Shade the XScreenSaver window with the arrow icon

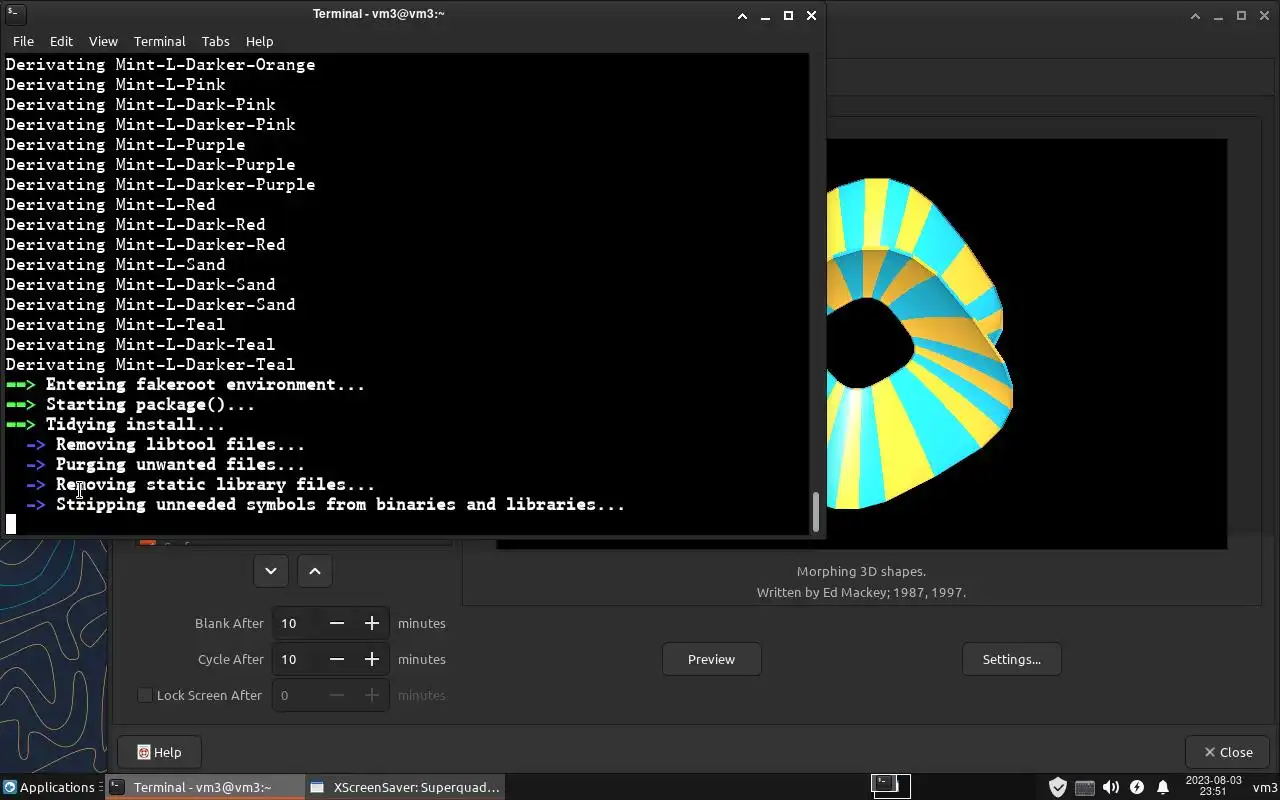[1195, 15]
